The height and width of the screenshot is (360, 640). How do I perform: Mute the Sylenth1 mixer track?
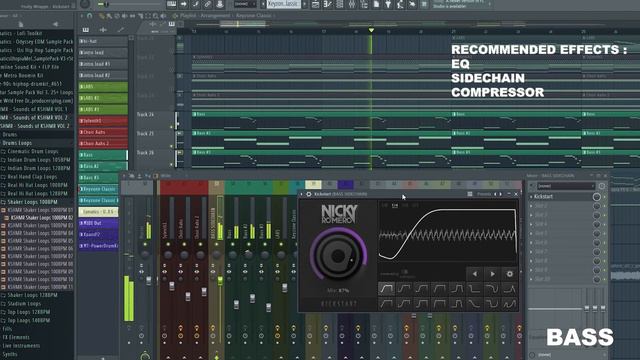(168, 244)
